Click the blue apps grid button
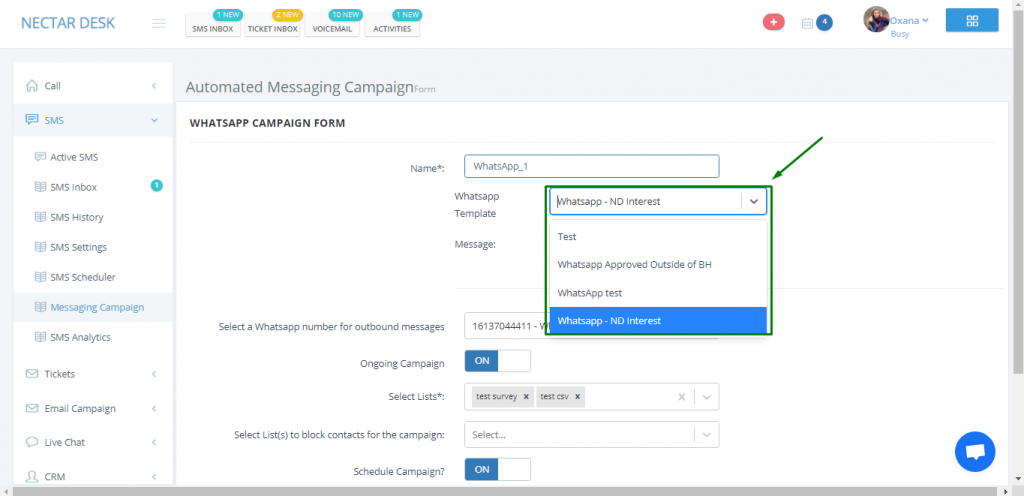Image resolution: width=1024 pixels, height=496 pixels. [x=972, y=20]
